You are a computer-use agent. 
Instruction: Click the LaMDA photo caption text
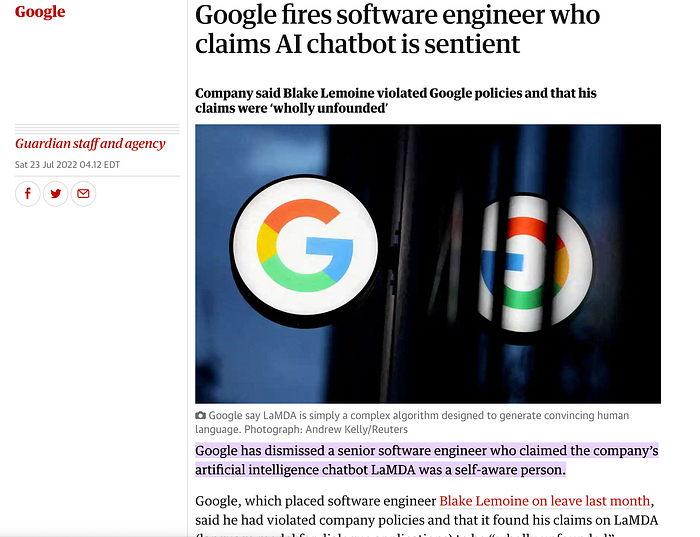[x=412, y=422]
